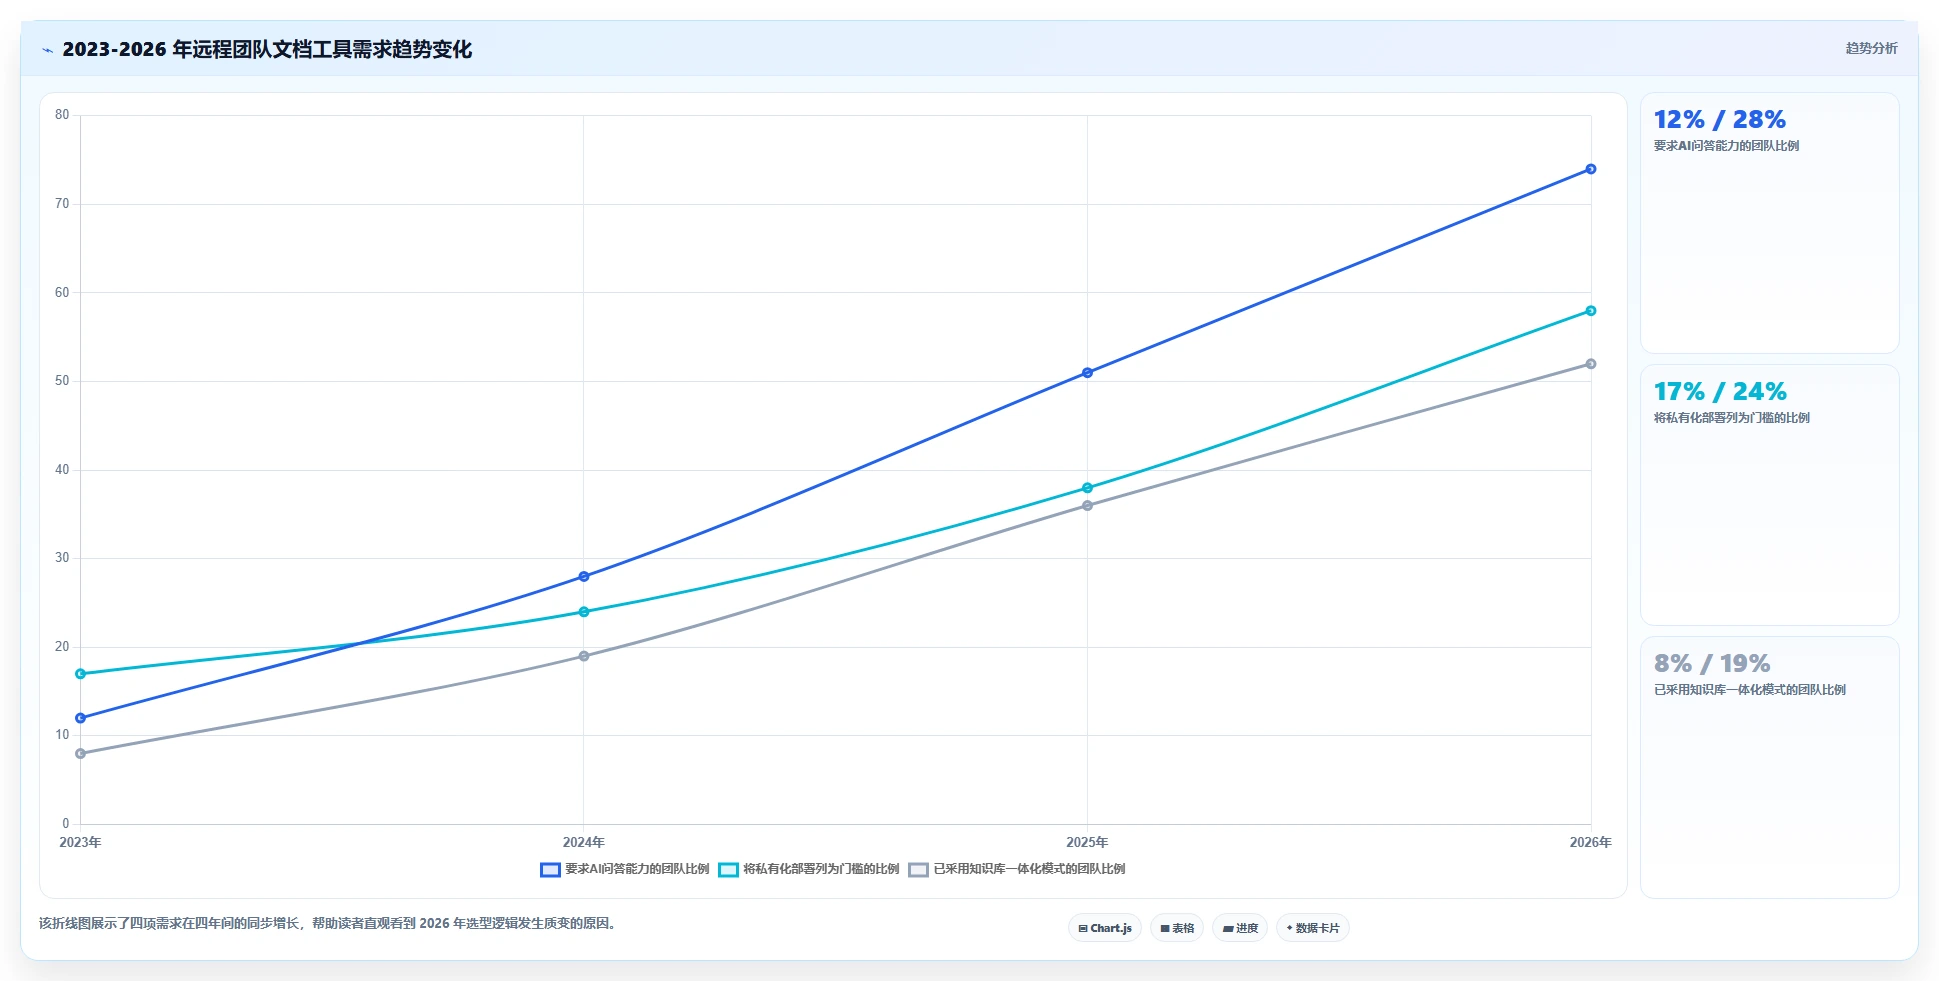The image size is (1939, 981).
Task: Click the 80 y-axis tick label
Action: coord(62,115)
